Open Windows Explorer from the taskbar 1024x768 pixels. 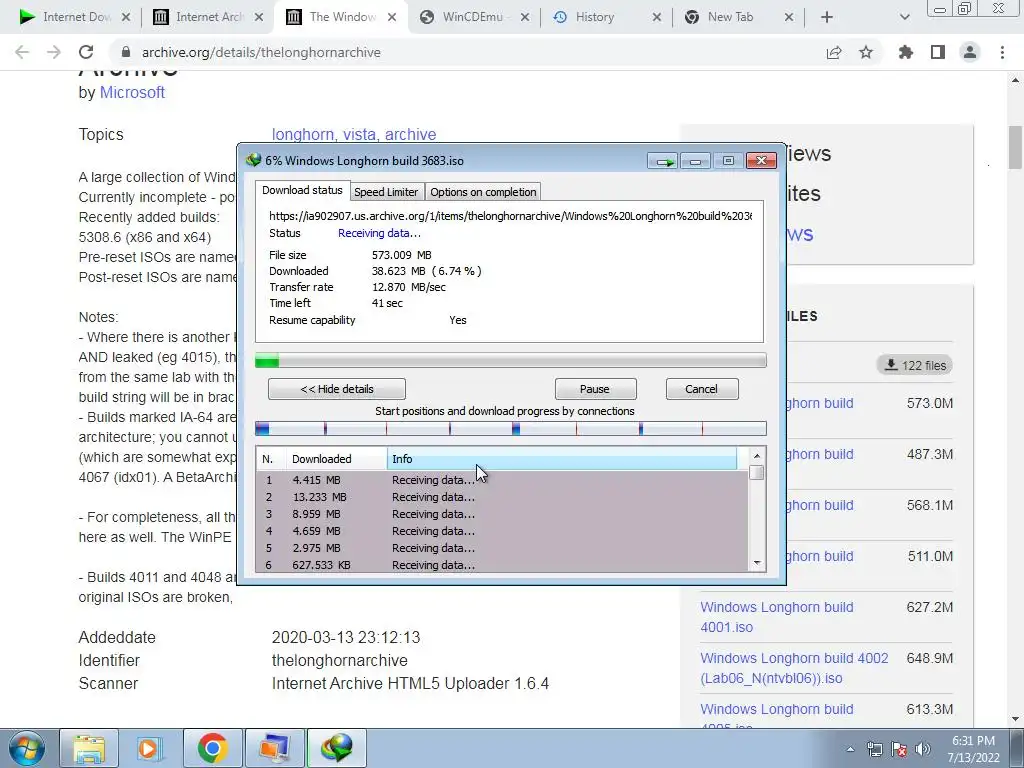coord(89,748)
